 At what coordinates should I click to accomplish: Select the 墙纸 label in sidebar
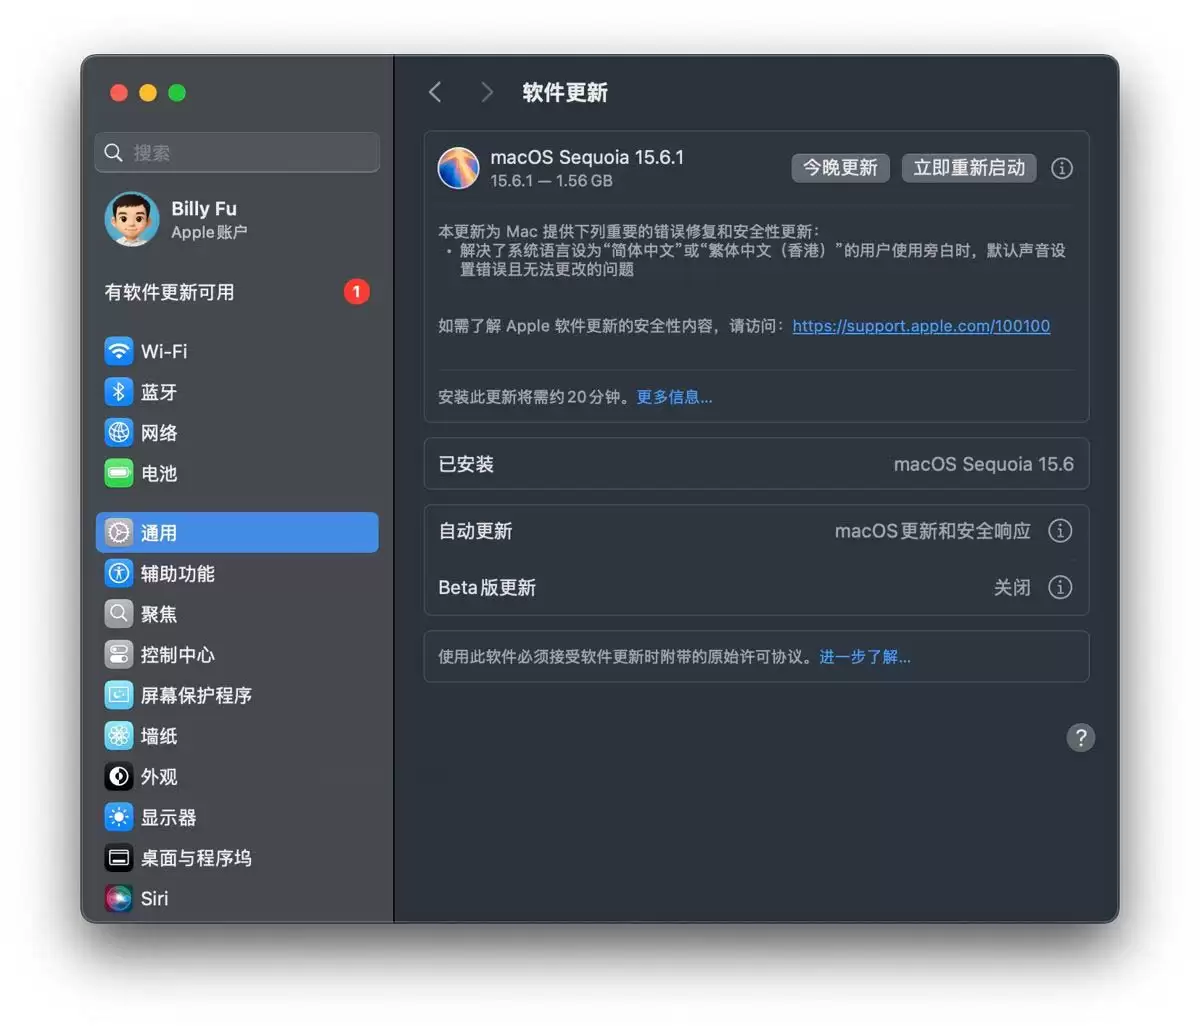pos(159,736)
